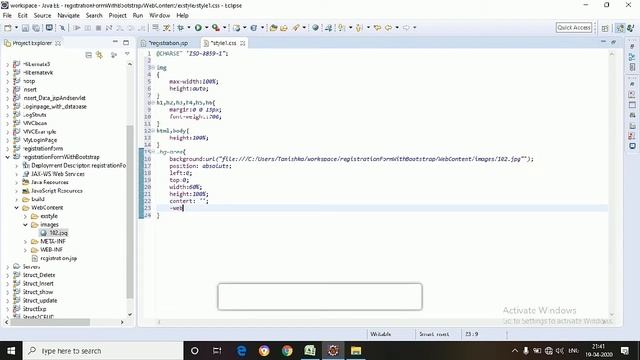This screenshot has height=360, width=640.
Task: Click the Save All icon
Action: (x=36, y=28)
